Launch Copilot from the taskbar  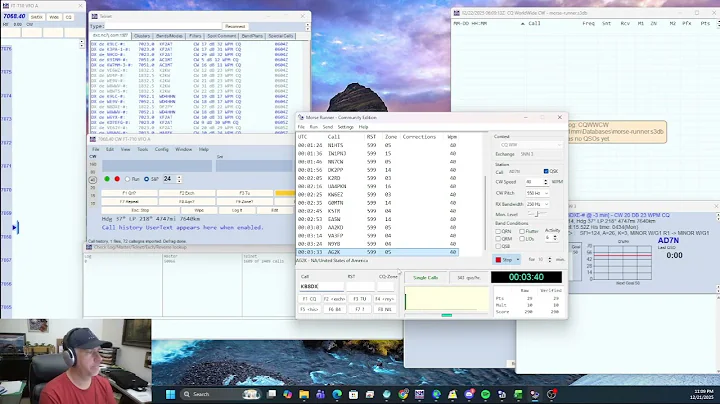288,394
